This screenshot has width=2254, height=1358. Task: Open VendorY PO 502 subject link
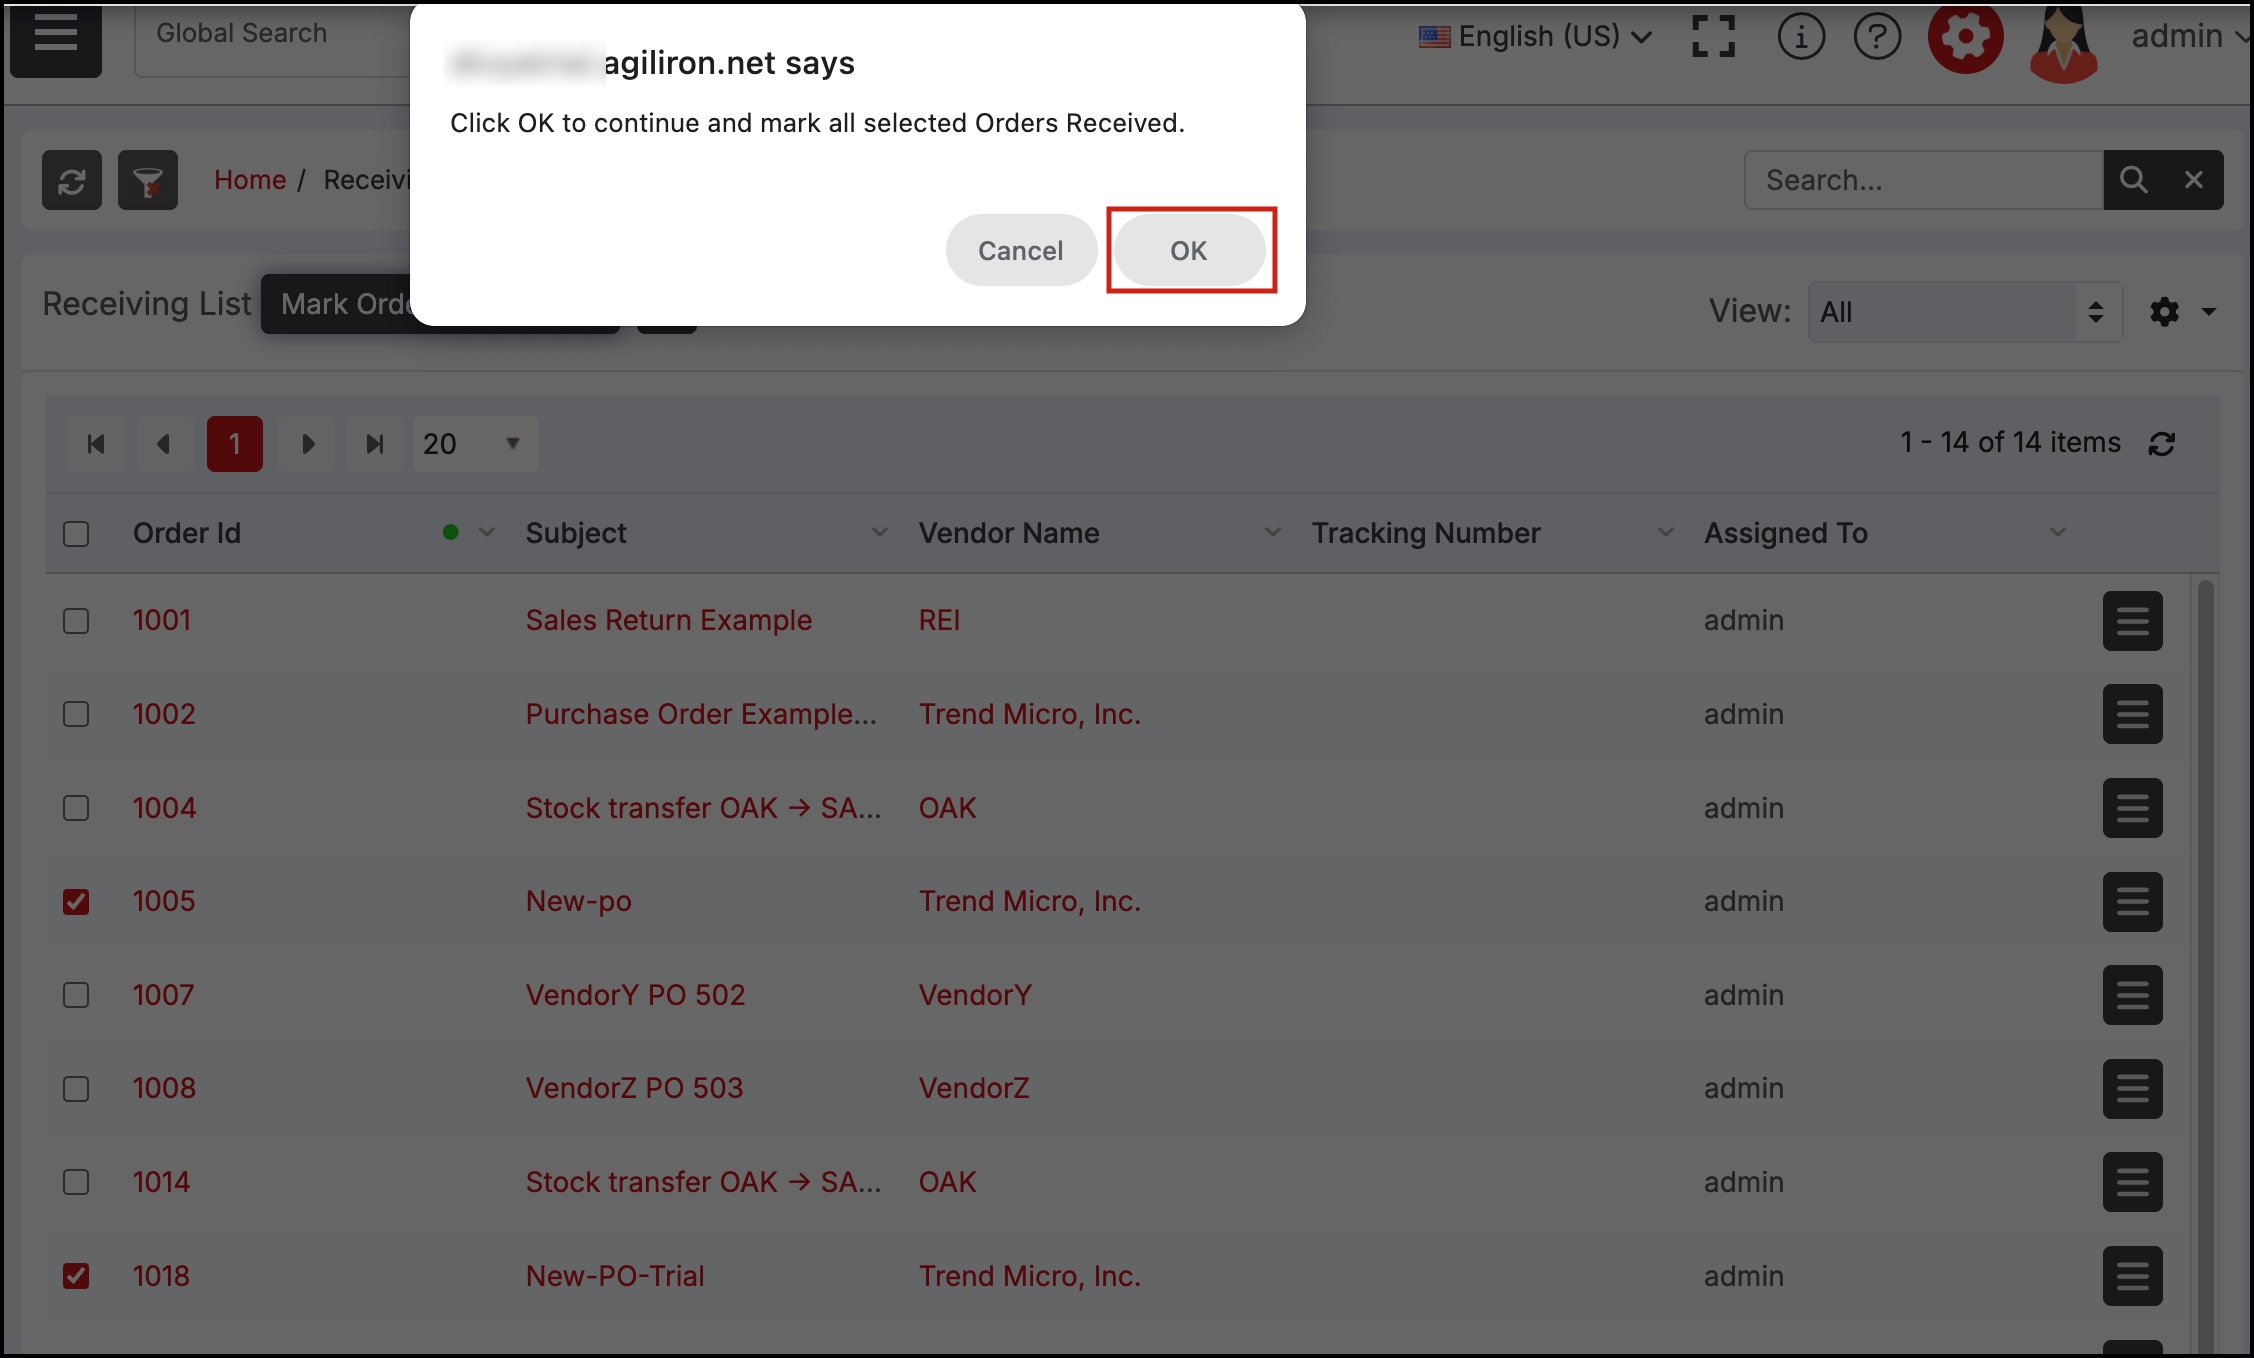click(x=636, y=995)
